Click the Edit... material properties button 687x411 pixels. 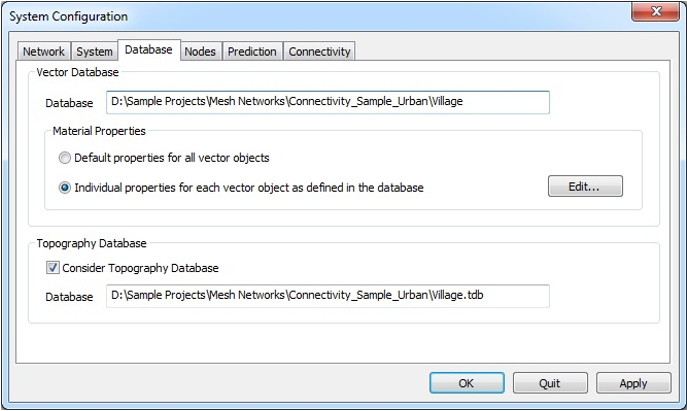[585, 186]
